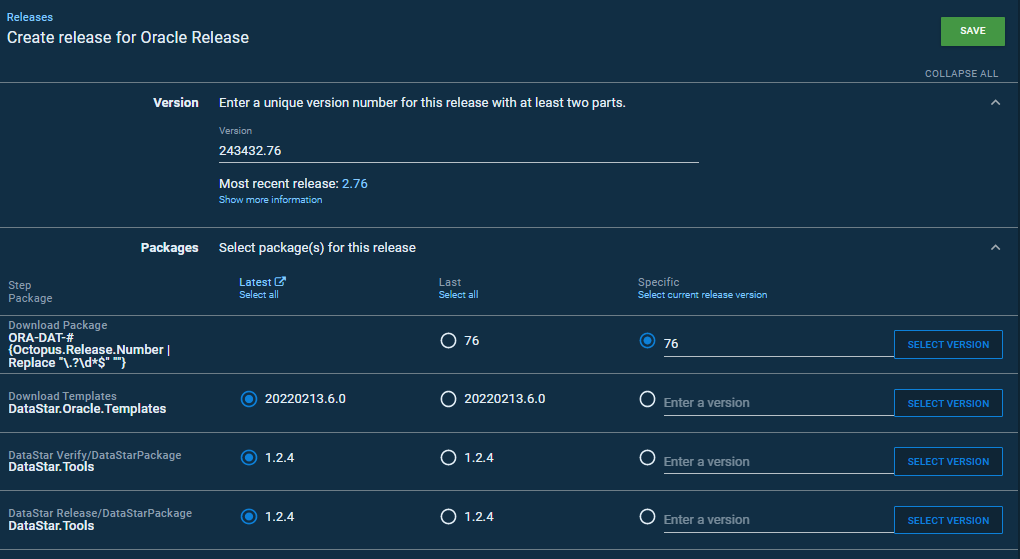This screenshot has width=1020, height=559.
Task: Save the Oracle release
Action: pyautogui.click(x=972, y=31)
